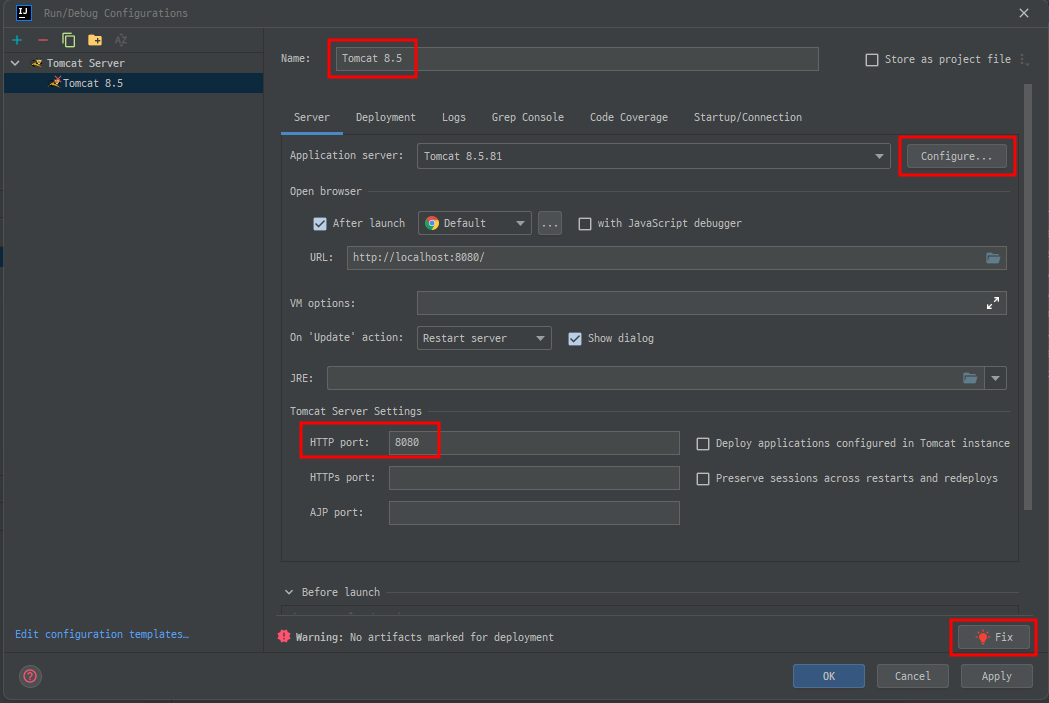Screen dimensions: 1049x703
Task: Enable Deploy applications configured in Tomcat instance
Action: pyautogui.click(x=703, y=444)
